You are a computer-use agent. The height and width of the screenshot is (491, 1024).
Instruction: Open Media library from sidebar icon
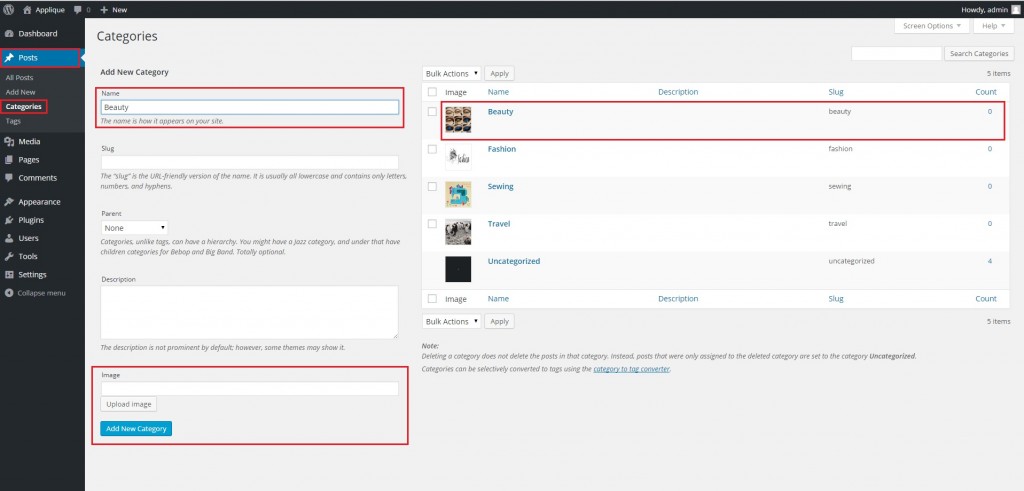(9, 142)
